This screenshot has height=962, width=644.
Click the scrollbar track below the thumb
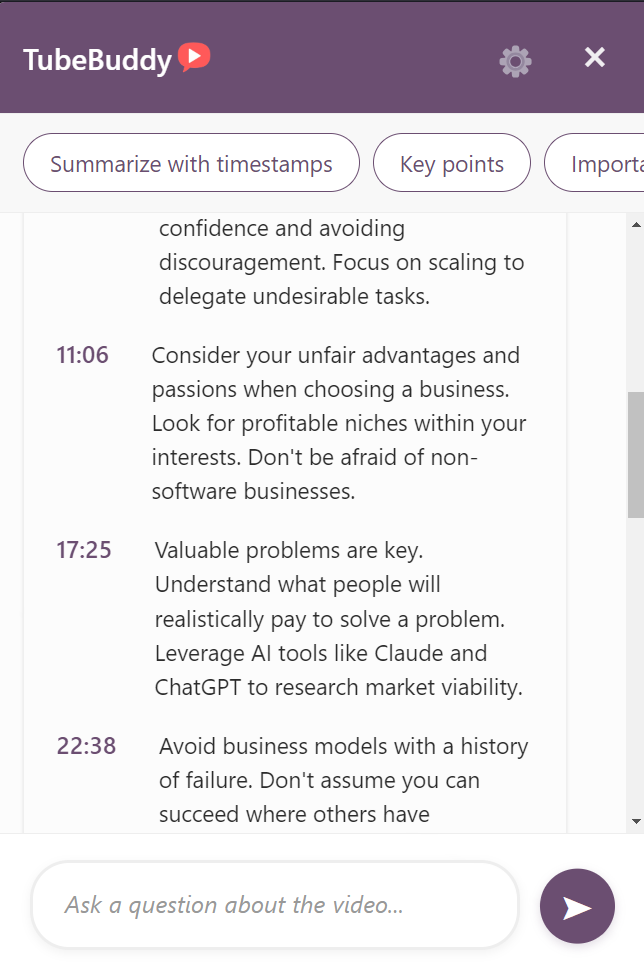click(636, 665)
